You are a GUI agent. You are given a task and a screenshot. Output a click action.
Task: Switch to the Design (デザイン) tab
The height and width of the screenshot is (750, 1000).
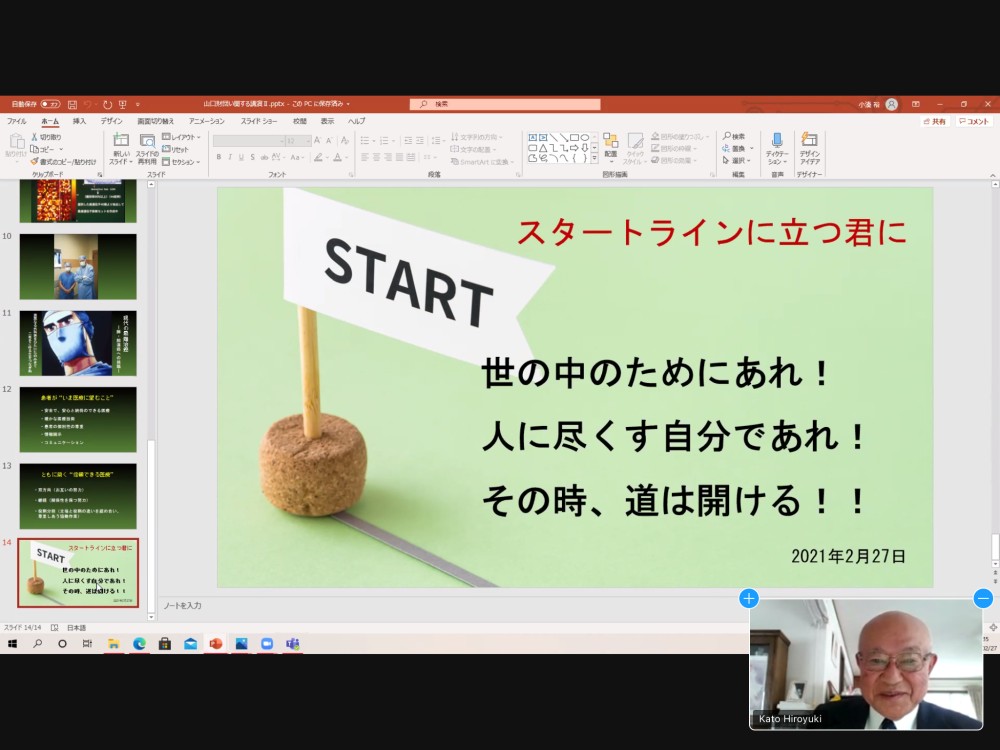(111, 121)
